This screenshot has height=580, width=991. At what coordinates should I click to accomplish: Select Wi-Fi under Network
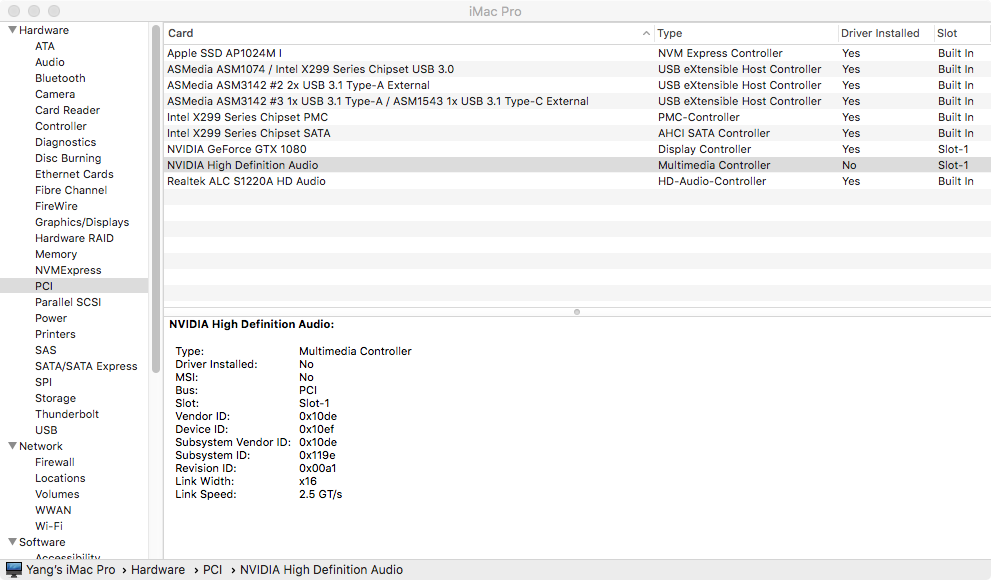coord(49,526)
